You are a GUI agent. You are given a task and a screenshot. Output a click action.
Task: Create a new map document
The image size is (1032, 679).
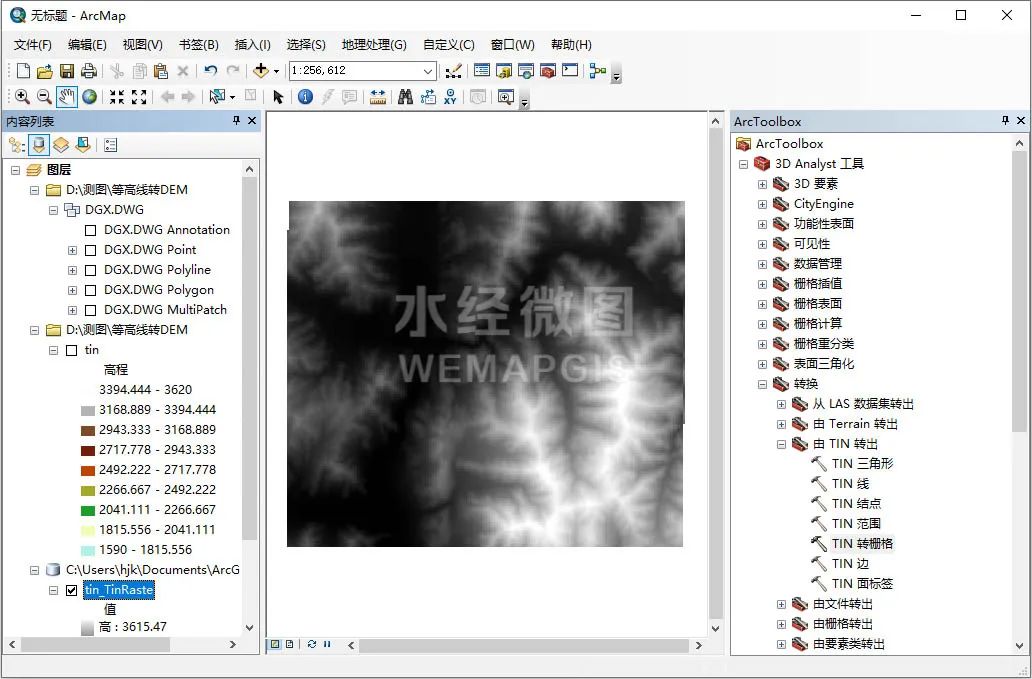[23, 70]
